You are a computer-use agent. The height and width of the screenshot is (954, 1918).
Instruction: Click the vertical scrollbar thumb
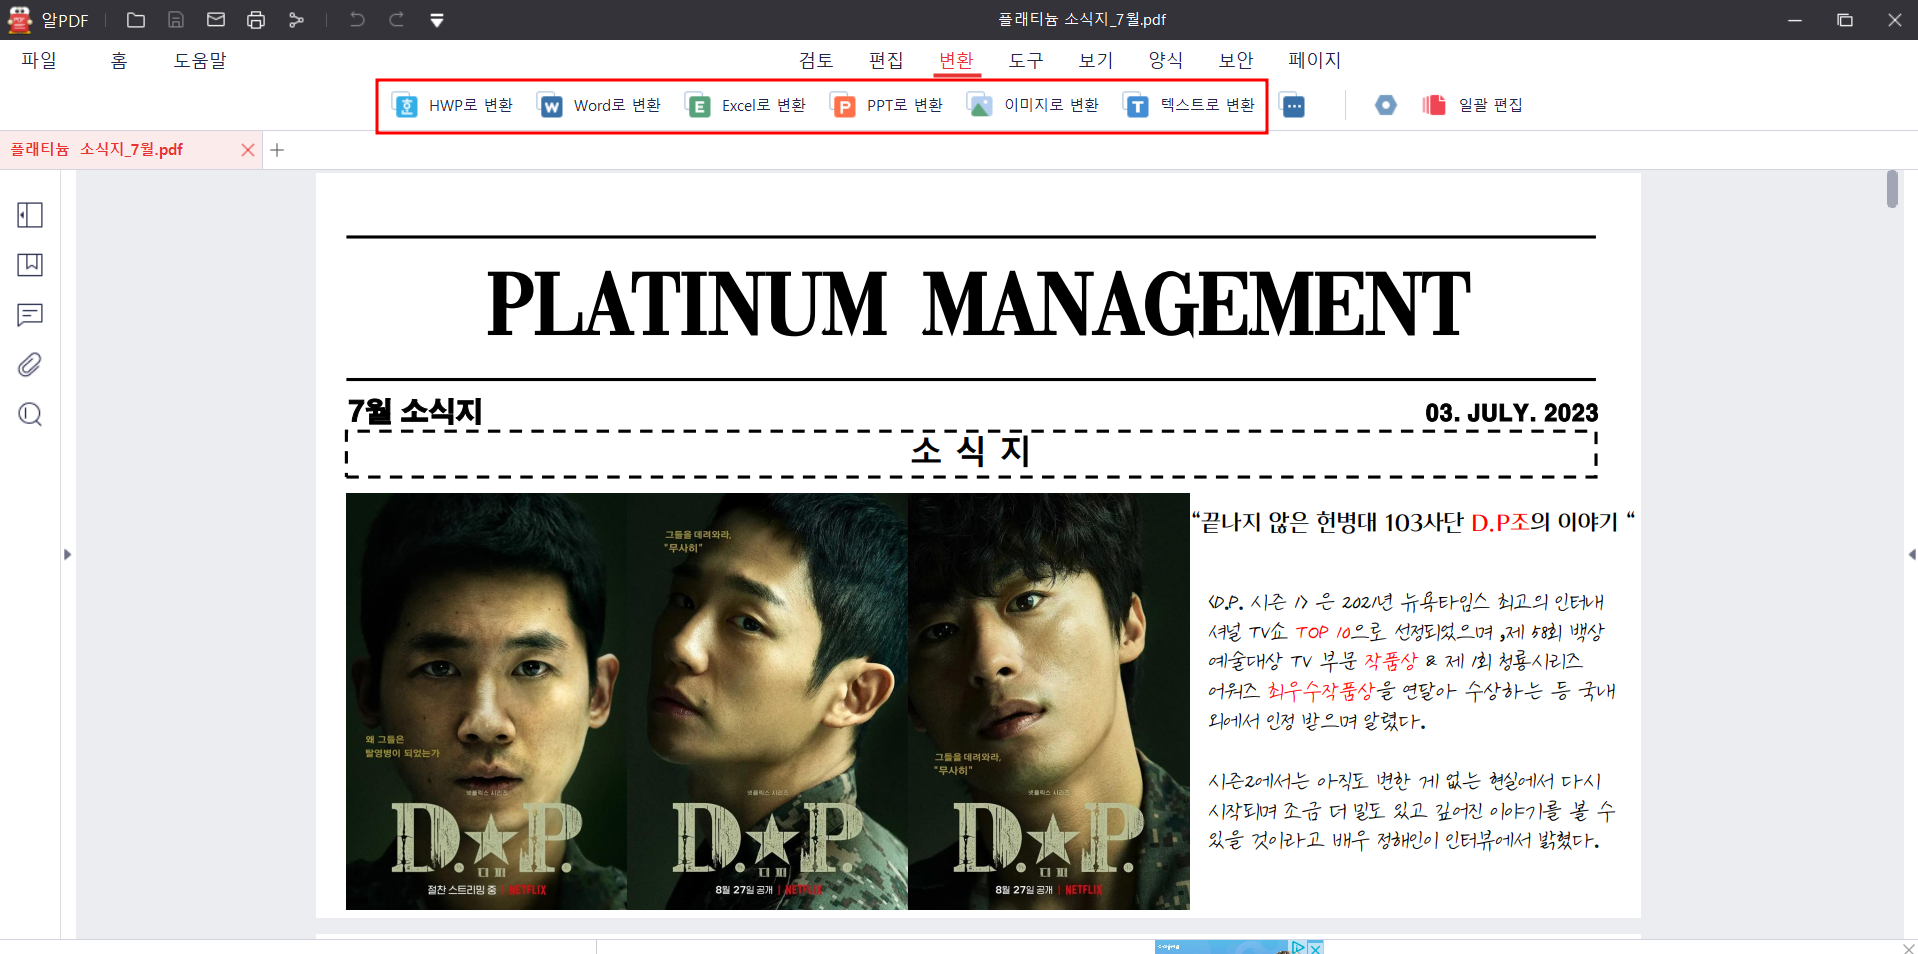(1892, 189)
